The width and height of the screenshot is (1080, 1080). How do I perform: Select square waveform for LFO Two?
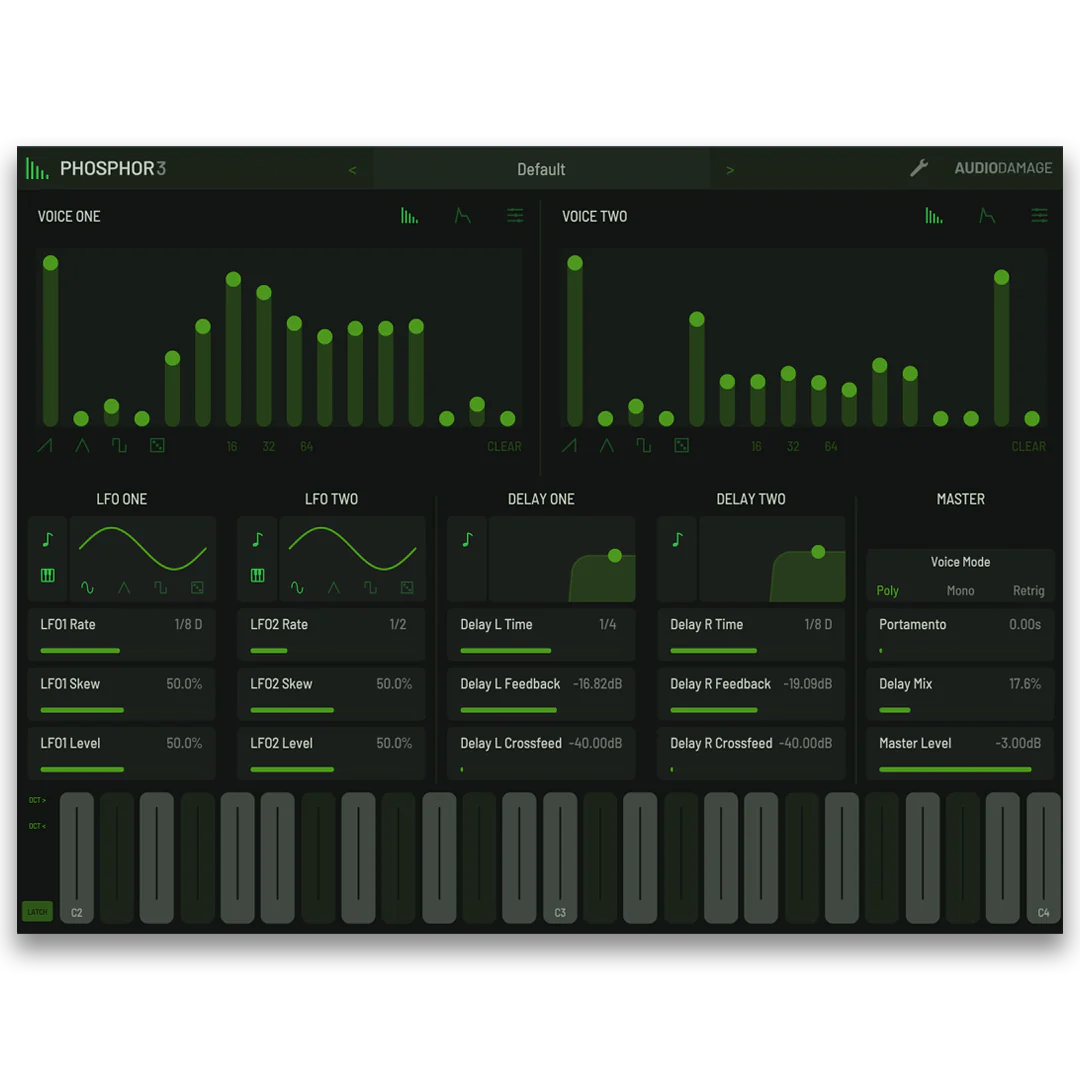(x=371, y=588)
